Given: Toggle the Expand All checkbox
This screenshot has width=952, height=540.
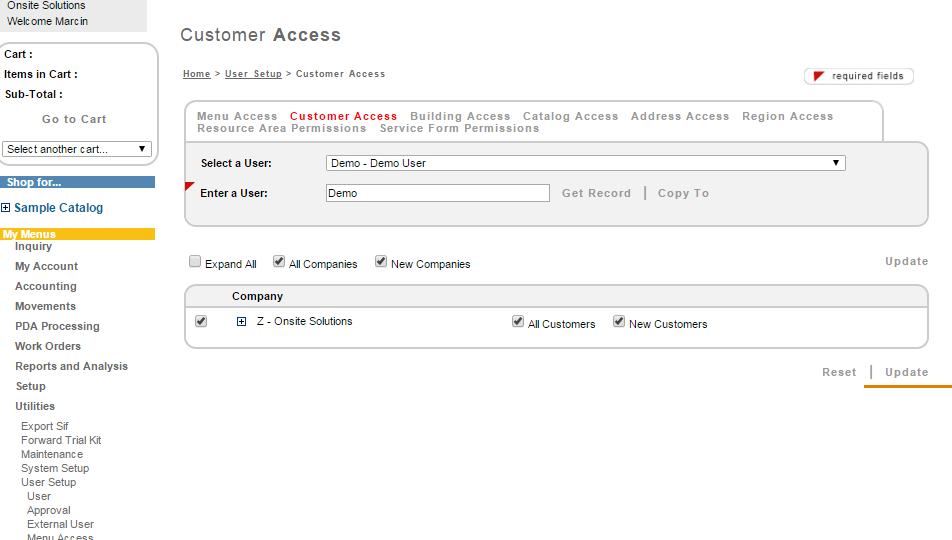Looking at the screenshot, I should click(195, 262).
